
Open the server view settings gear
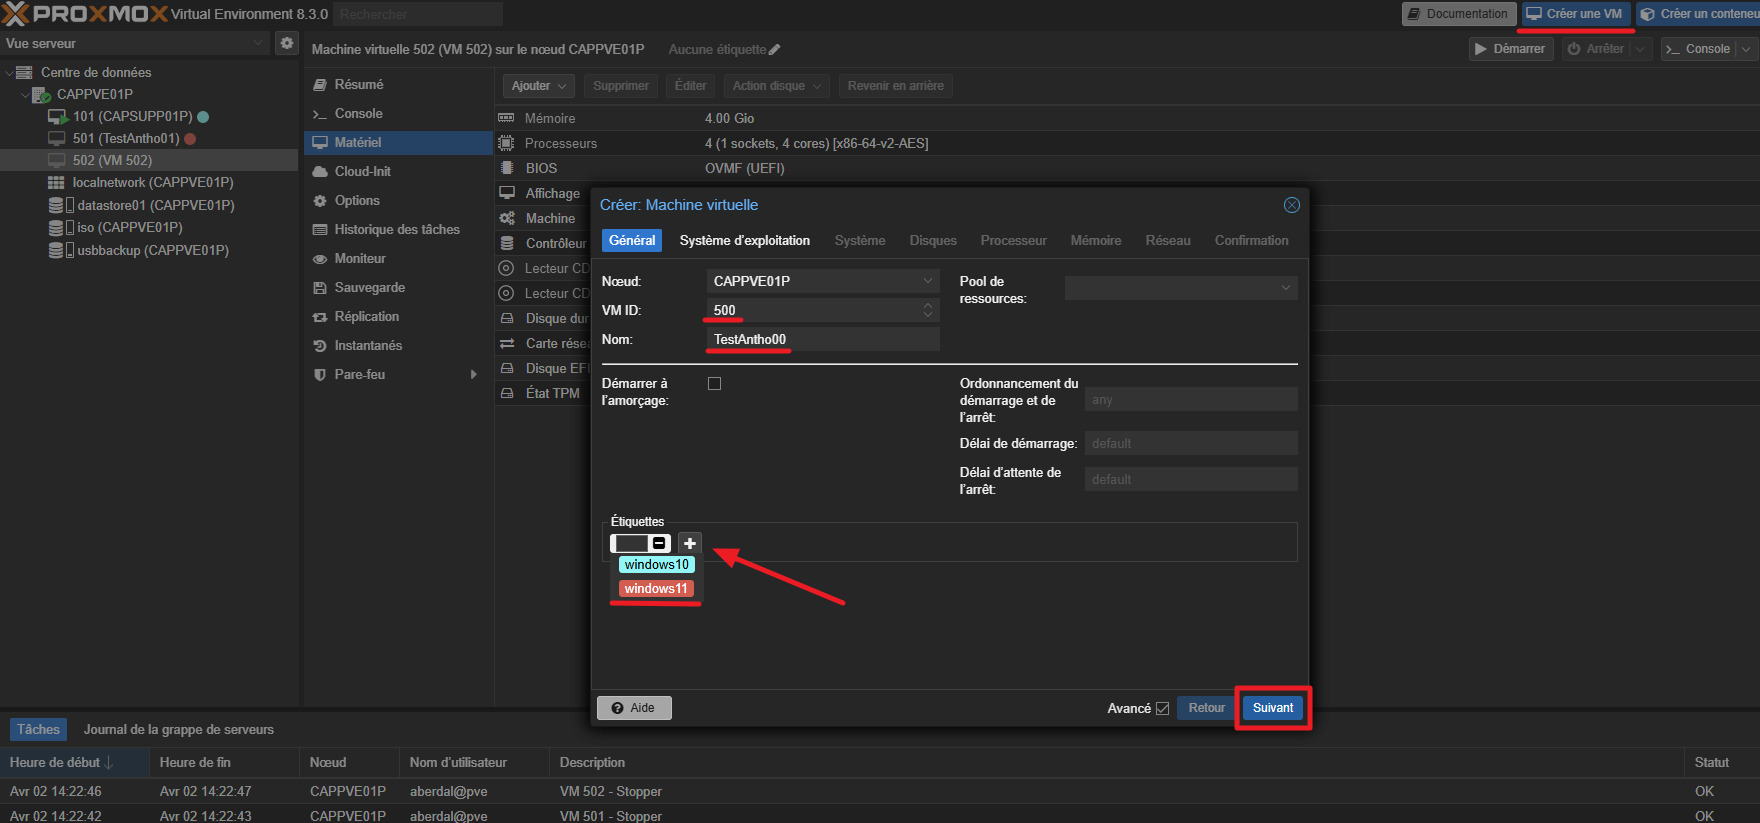[x=287, y=43]
